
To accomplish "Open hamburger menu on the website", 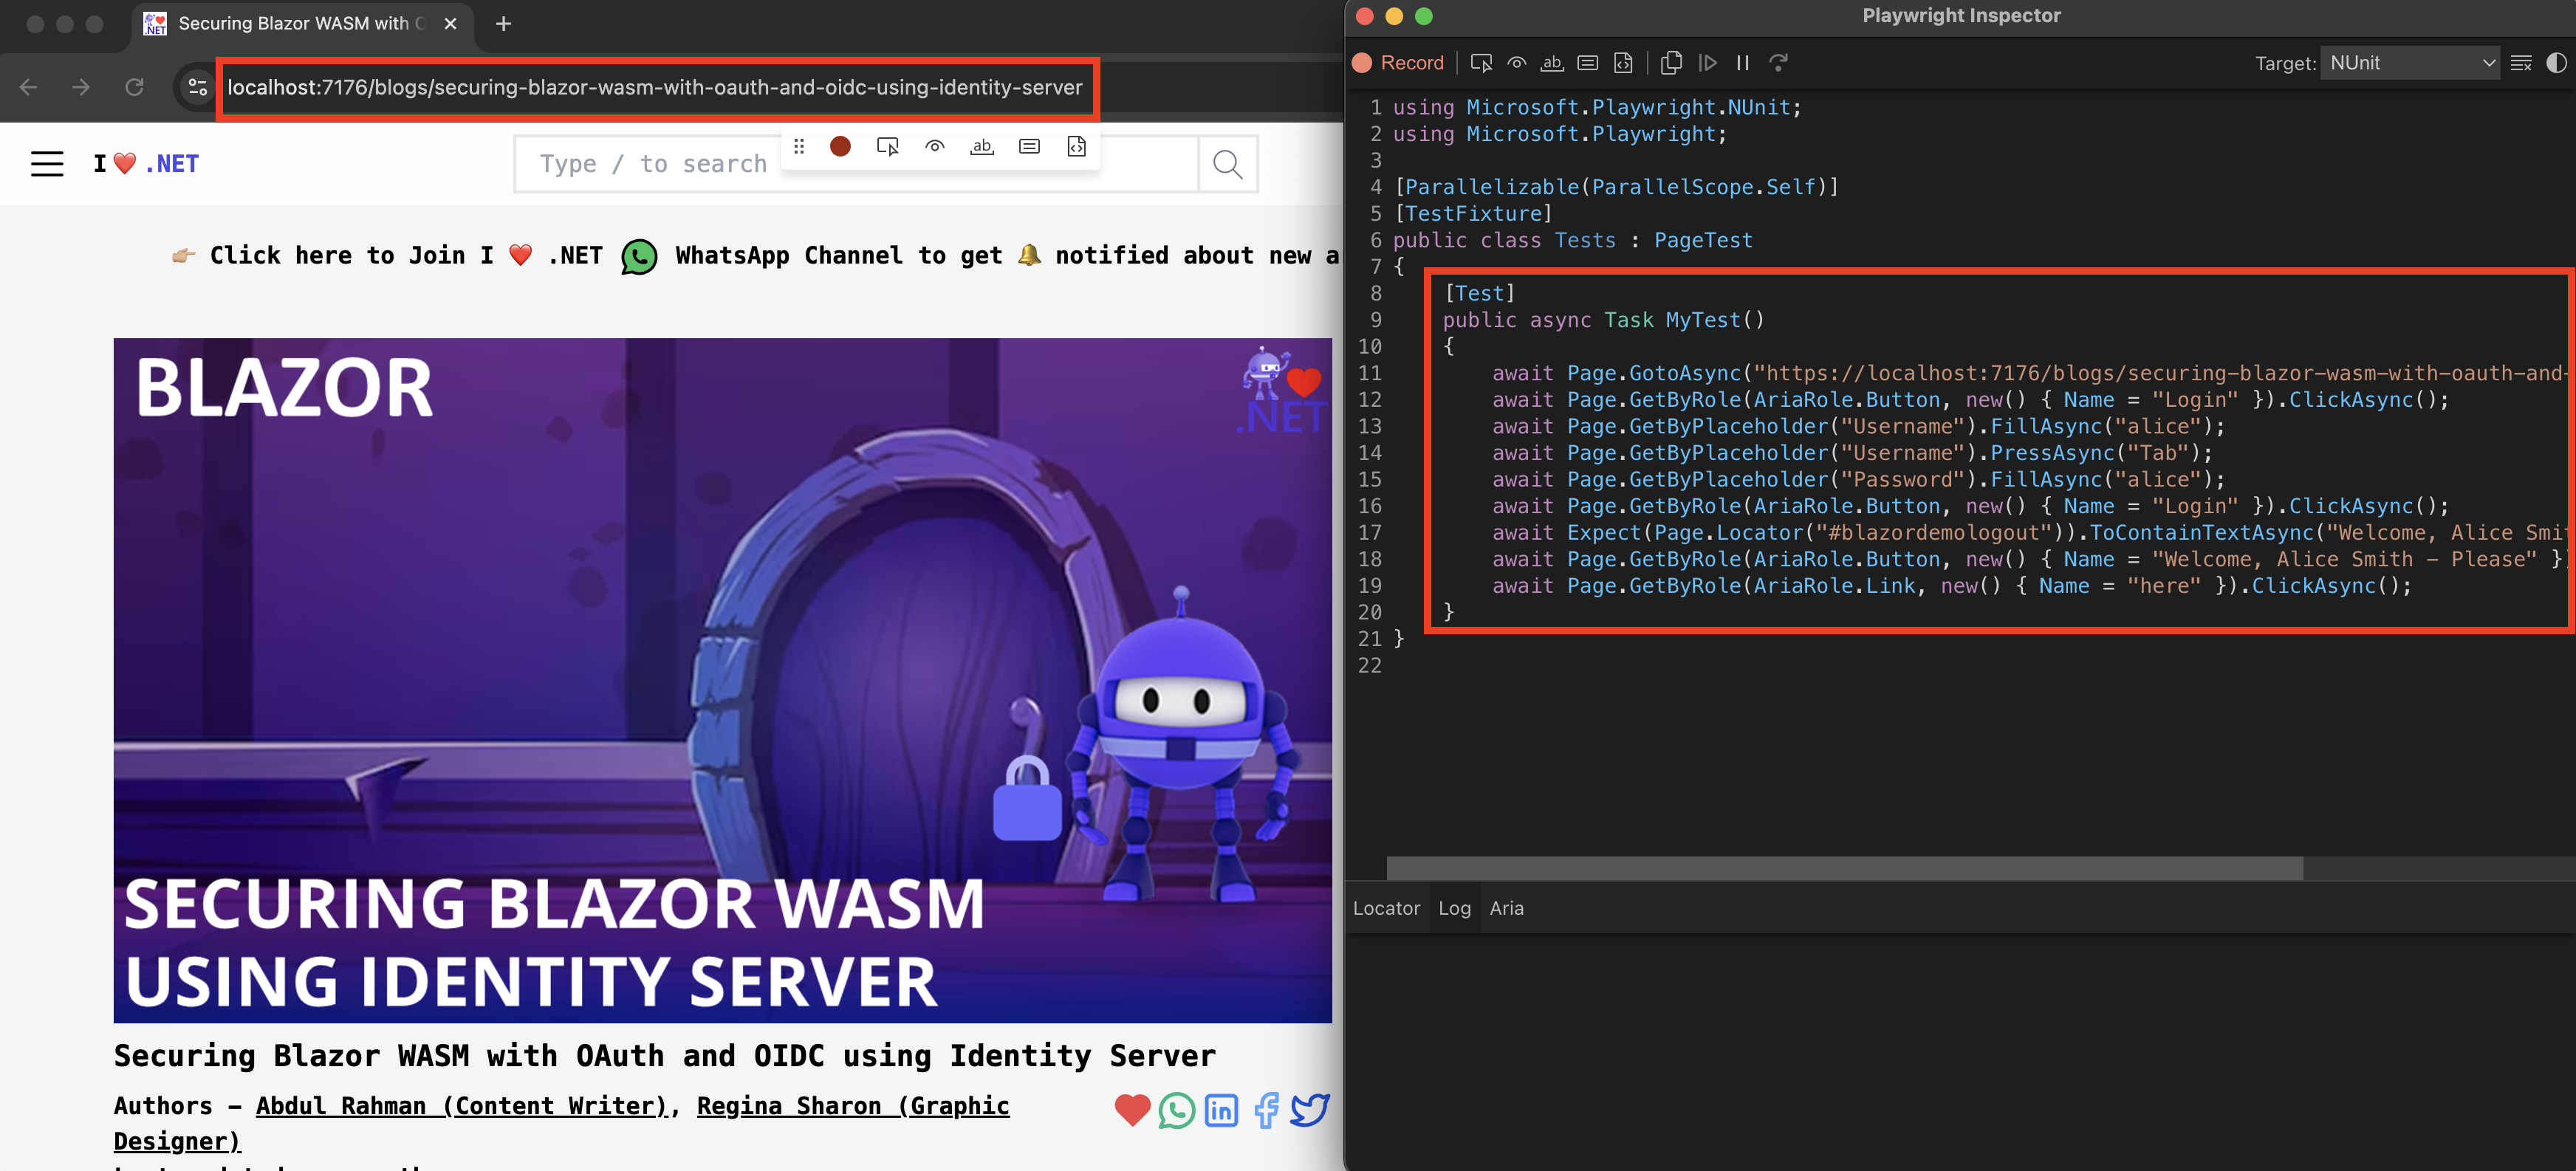I will [x=47, y=164].
